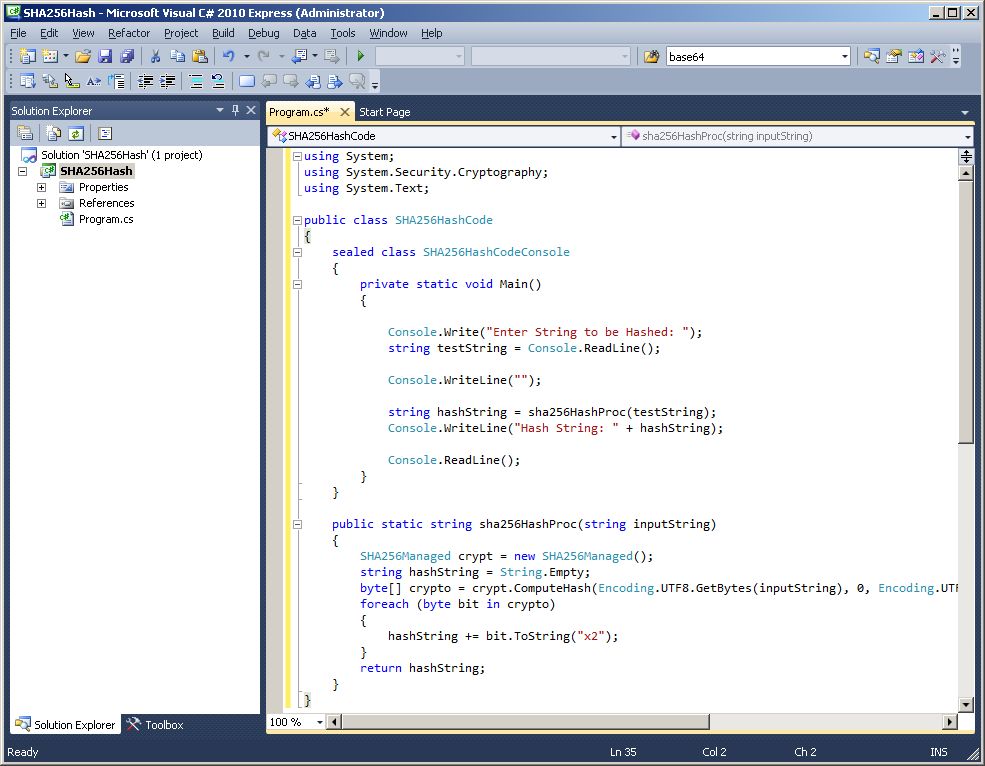985x766 pixels.
Task: Click the Open File folder icon
Action: [x=83, y=57]
